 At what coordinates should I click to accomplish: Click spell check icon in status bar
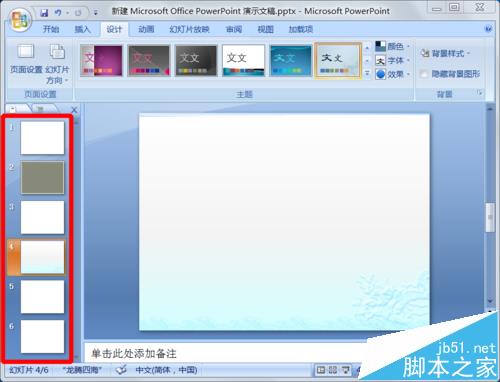point(121,370)
